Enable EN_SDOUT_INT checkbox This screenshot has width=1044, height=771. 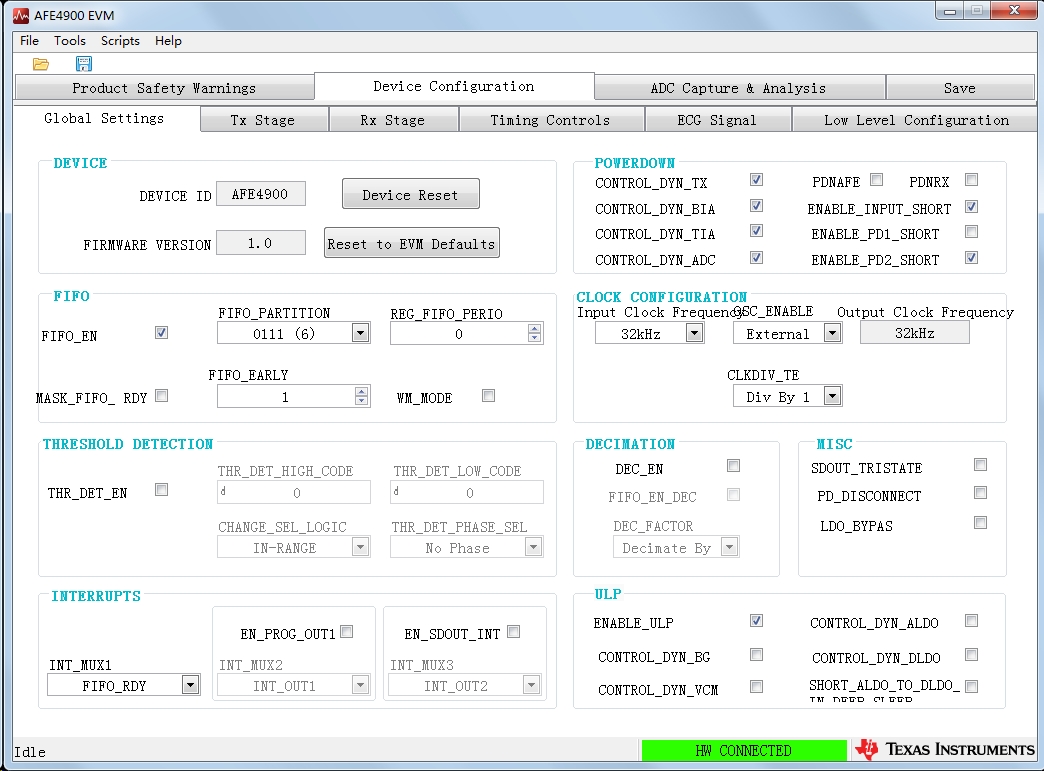pos(513,631)
